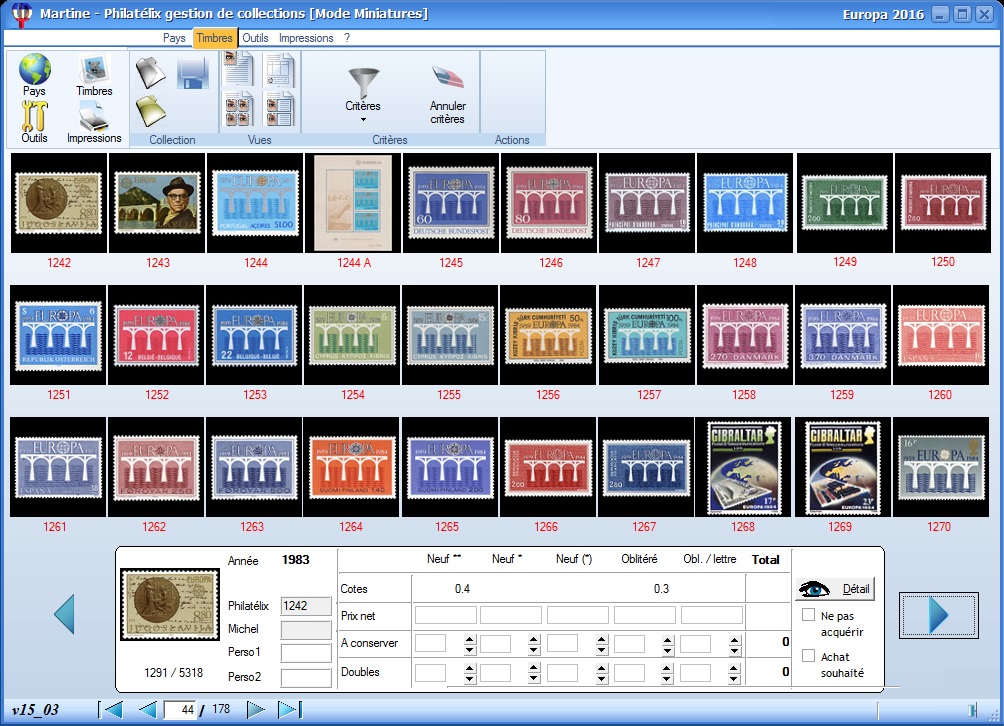The width and height of the screenshot is (1004, 726).
Task: Jump to first page navigation icon
Action: click(x=111, y=709)
